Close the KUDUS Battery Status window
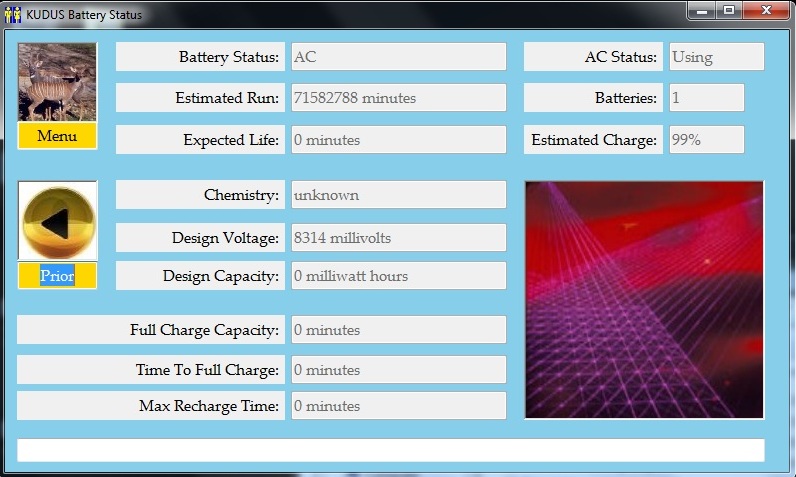The width and height of the screenshot is (796, 477). coord(765,11)
